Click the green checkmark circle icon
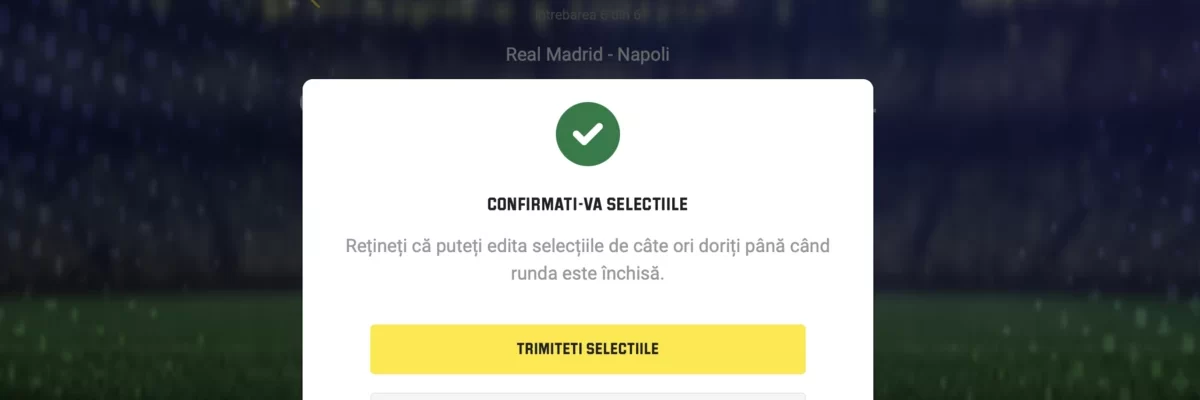 (x=588, y=134)
